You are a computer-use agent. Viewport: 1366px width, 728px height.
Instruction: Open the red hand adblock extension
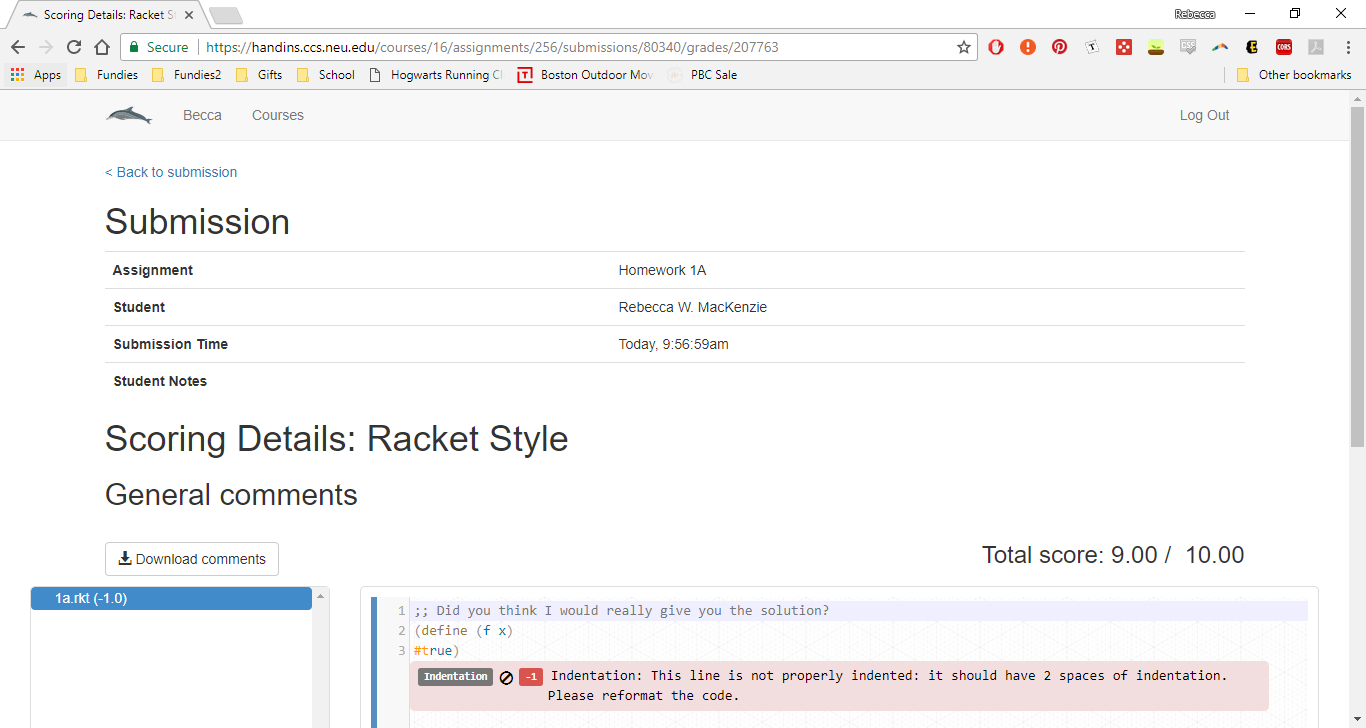[996, 47]
